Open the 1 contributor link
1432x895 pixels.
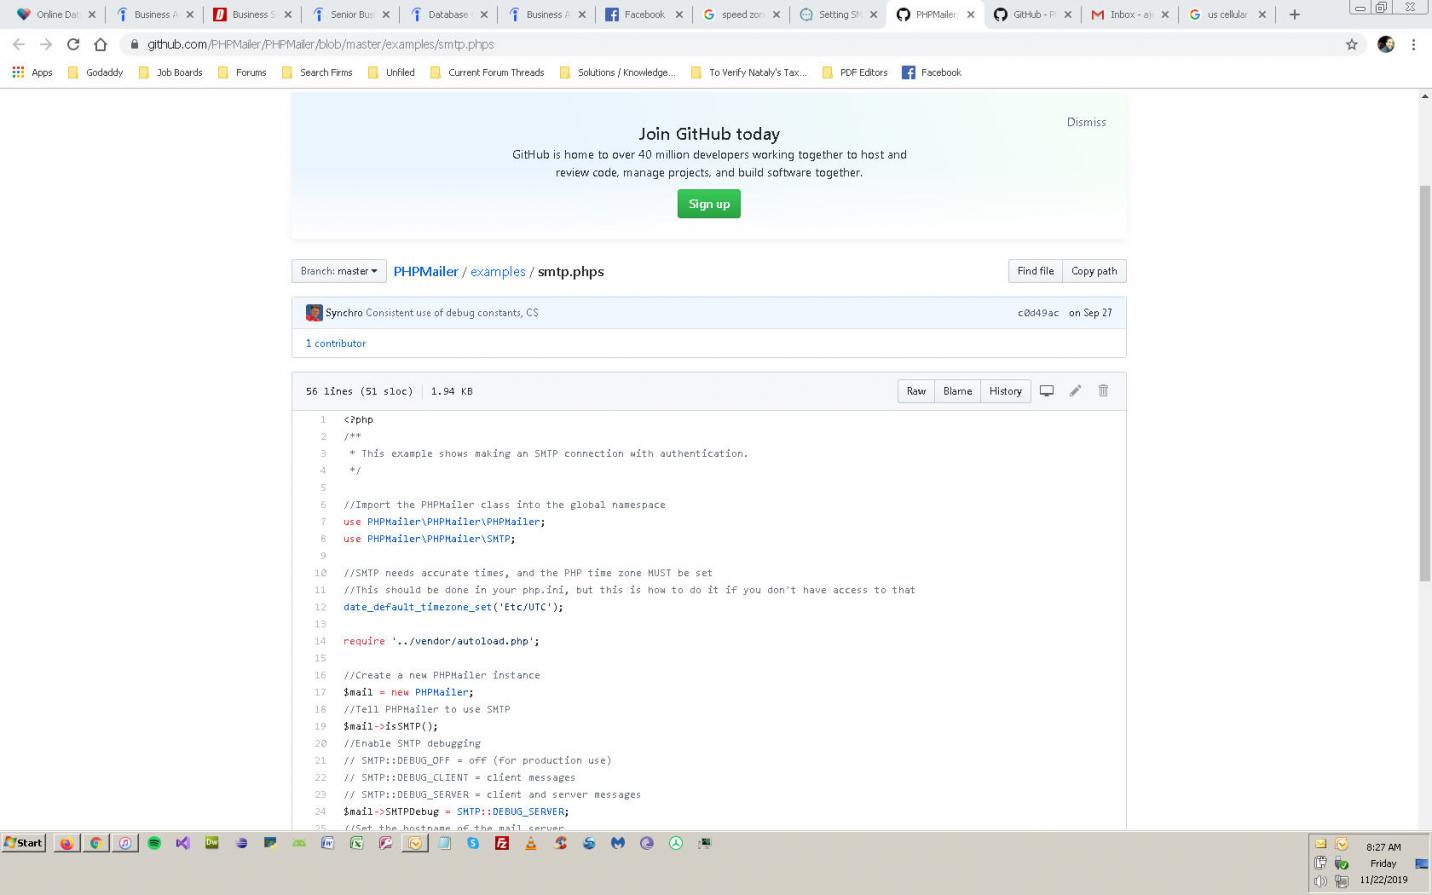pos(336,343)
